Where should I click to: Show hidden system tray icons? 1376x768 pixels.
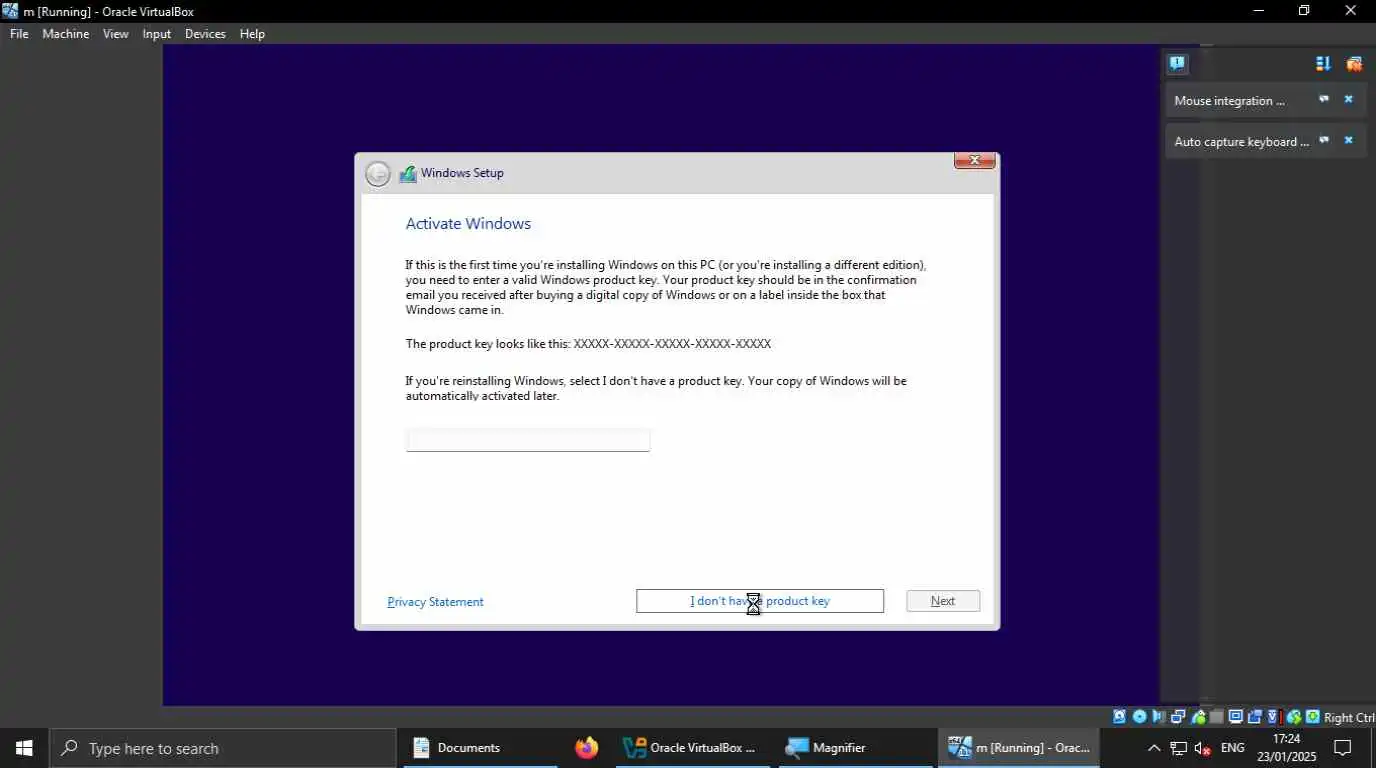pyautogui.click(x=1154, y=748)
